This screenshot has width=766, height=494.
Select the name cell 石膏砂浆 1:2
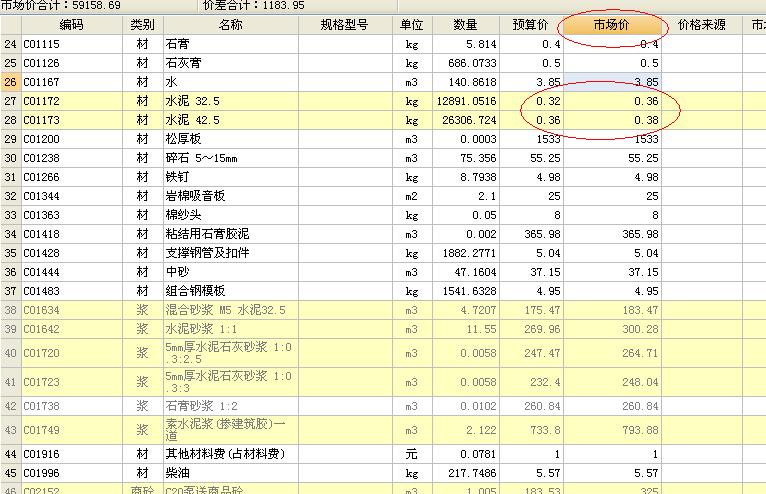coord(231,406)
